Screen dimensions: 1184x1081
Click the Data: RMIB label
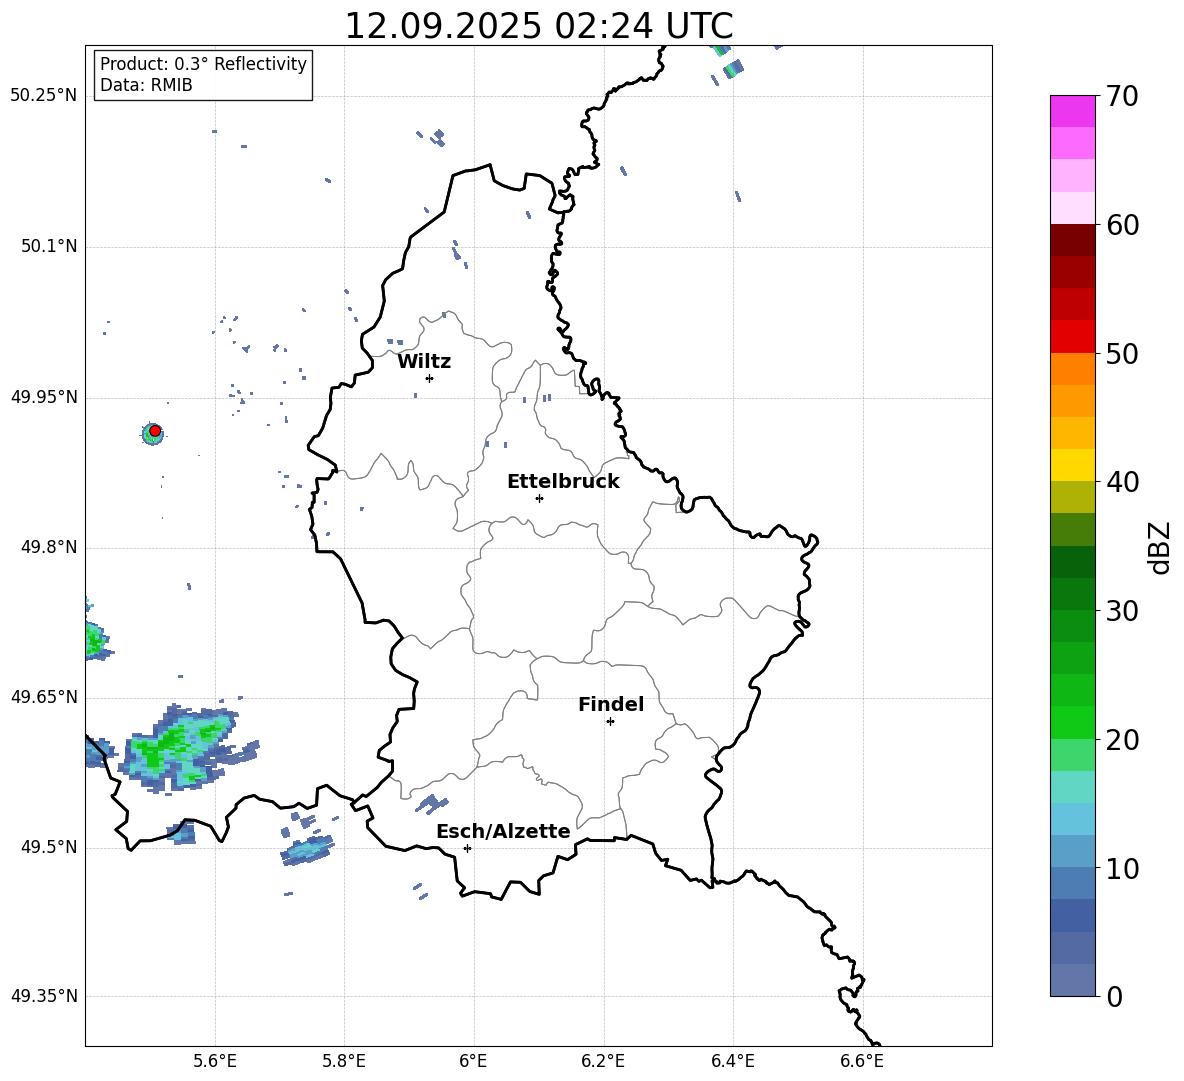[146, 85]
